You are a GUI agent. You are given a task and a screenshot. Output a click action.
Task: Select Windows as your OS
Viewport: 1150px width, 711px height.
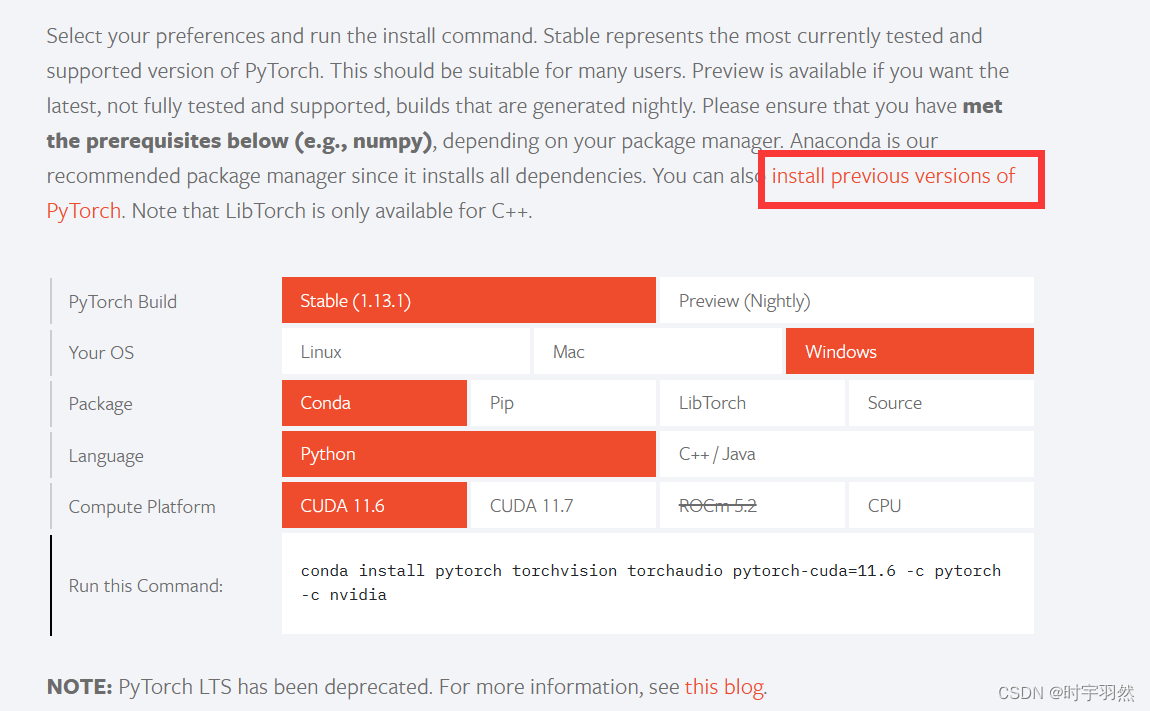[909, 351]
